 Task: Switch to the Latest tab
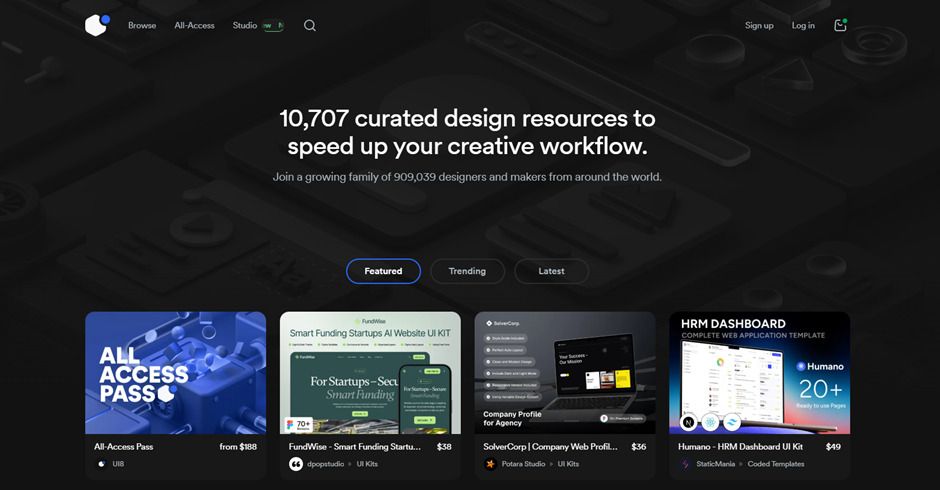tap(551, 271)
